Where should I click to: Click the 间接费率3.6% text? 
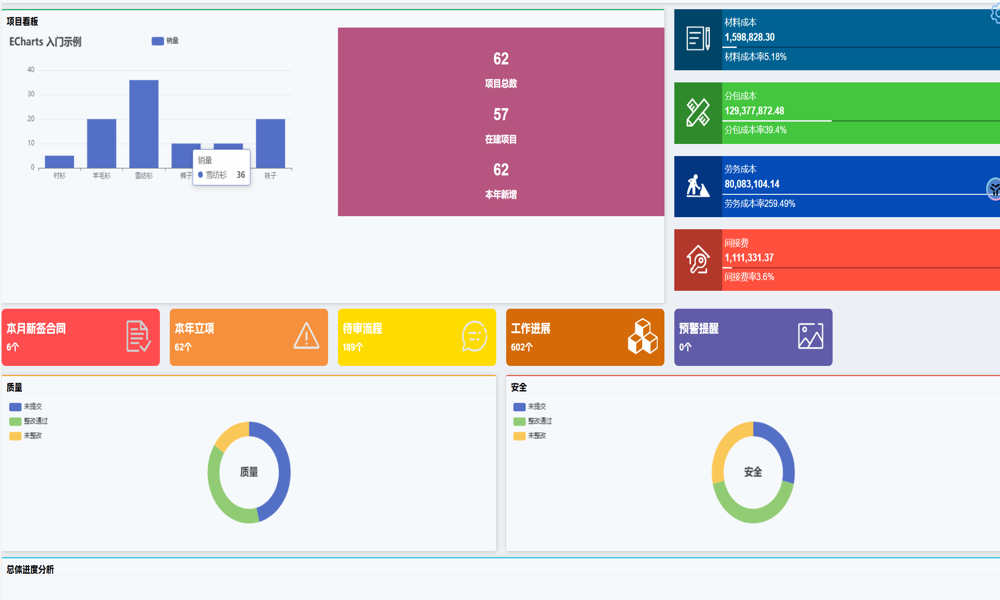coord(749,277)
